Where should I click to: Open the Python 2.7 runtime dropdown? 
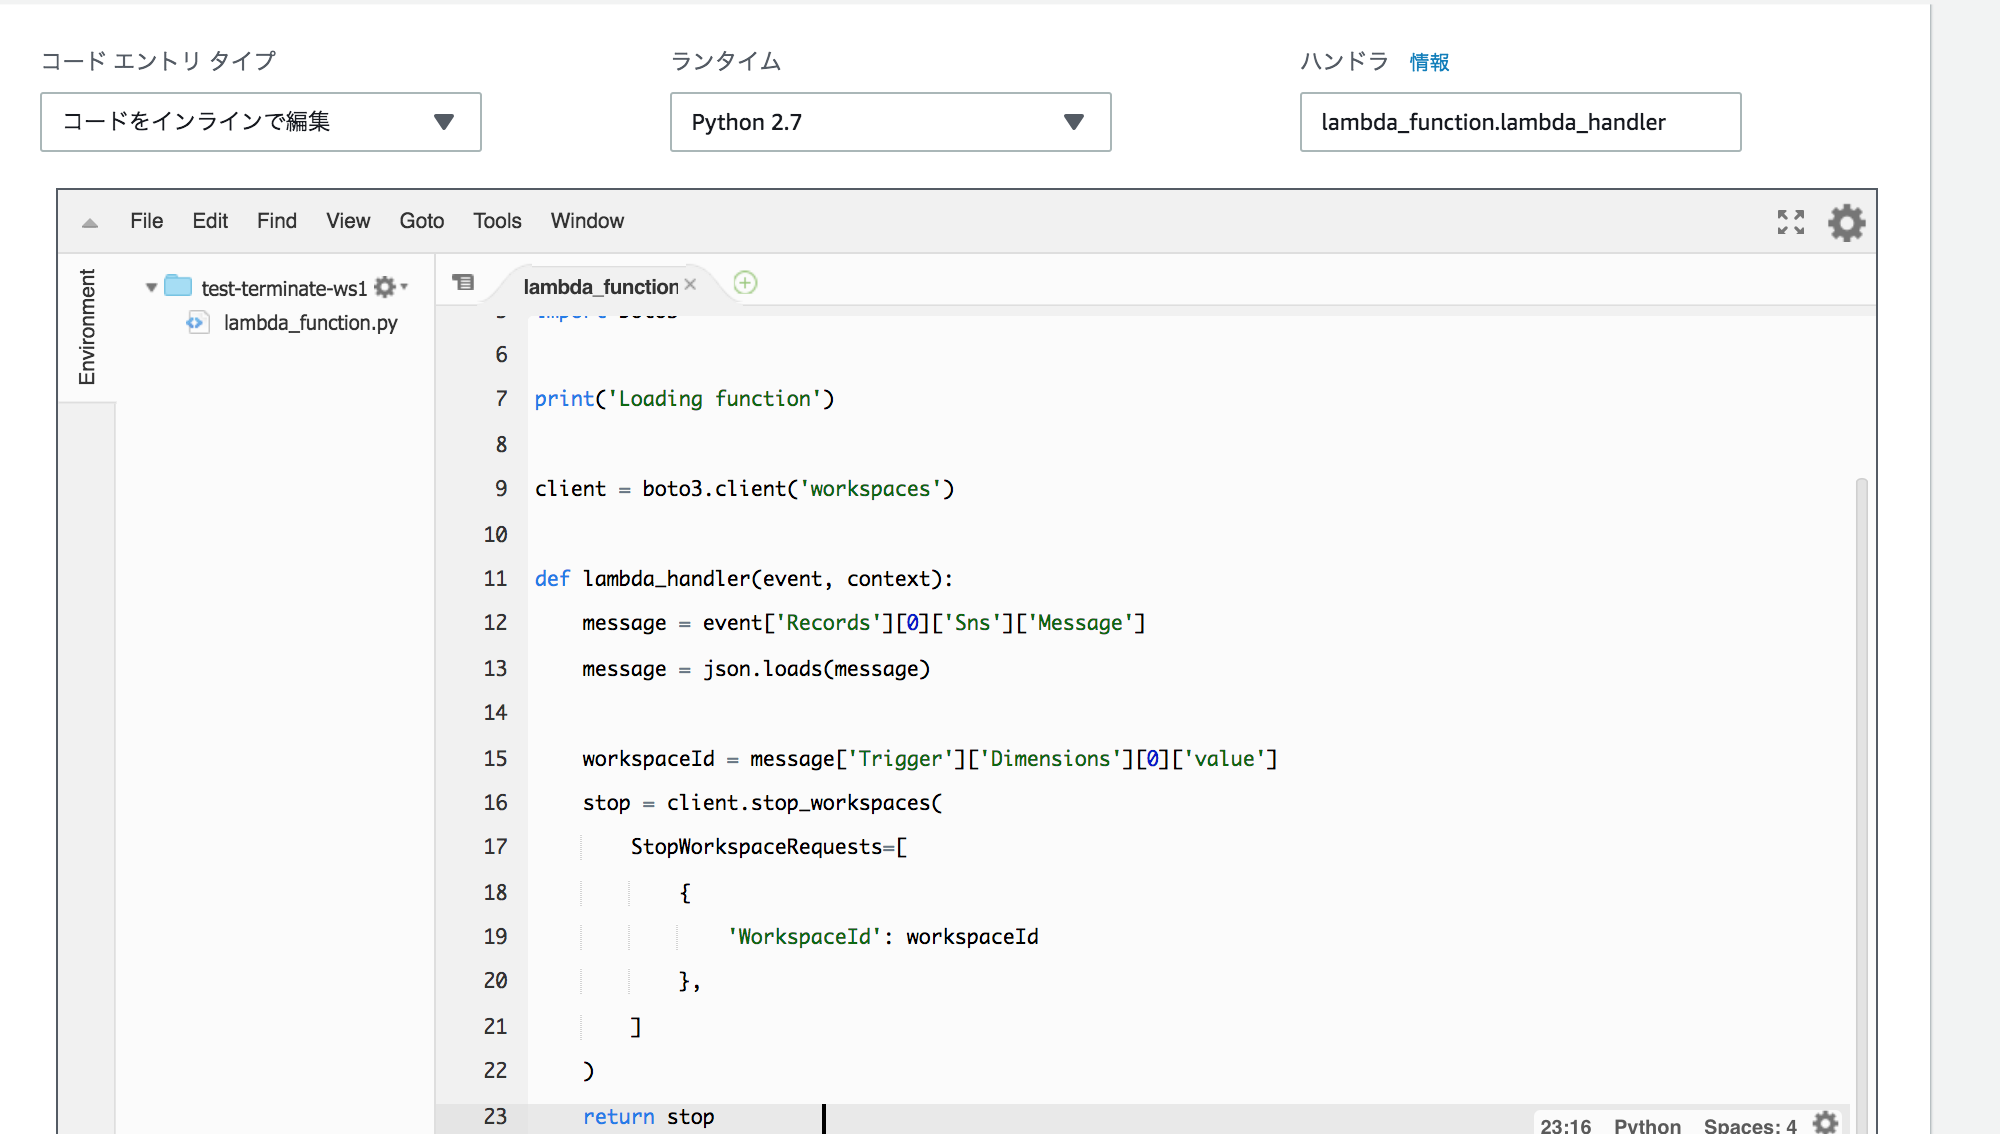pyautogui.click(x=890, y=122)
